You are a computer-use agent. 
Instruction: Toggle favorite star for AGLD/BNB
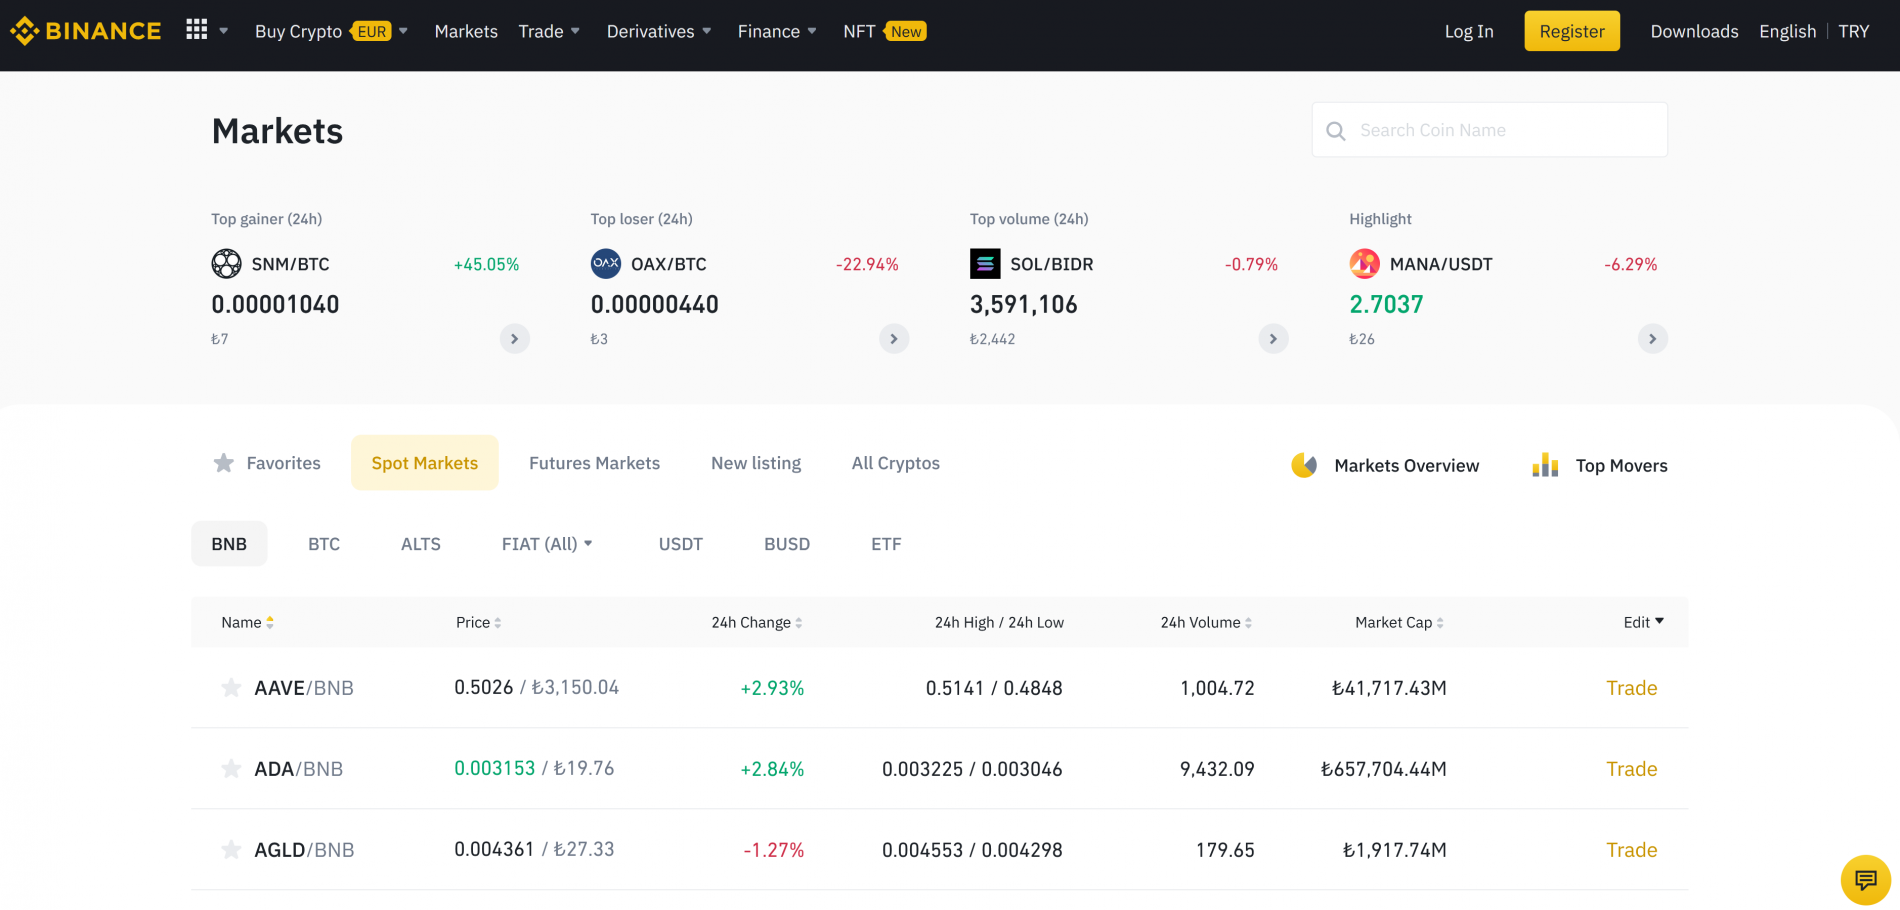(231, 850)
